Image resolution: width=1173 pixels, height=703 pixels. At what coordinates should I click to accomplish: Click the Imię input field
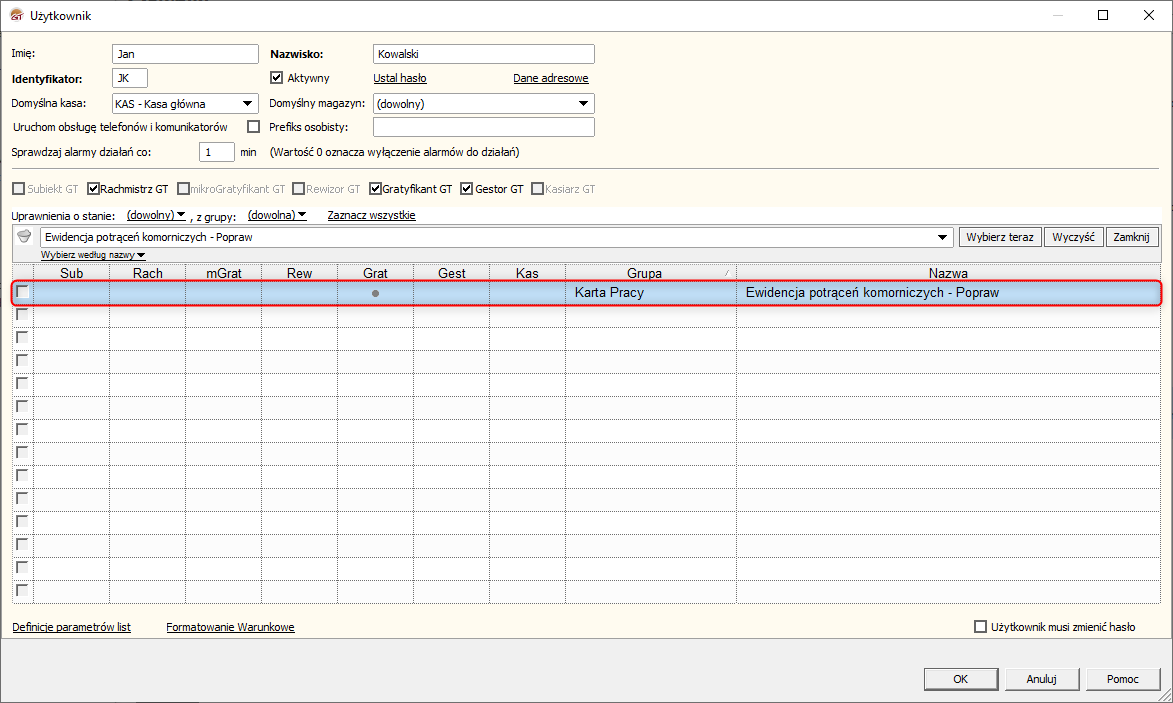[186, 54]
